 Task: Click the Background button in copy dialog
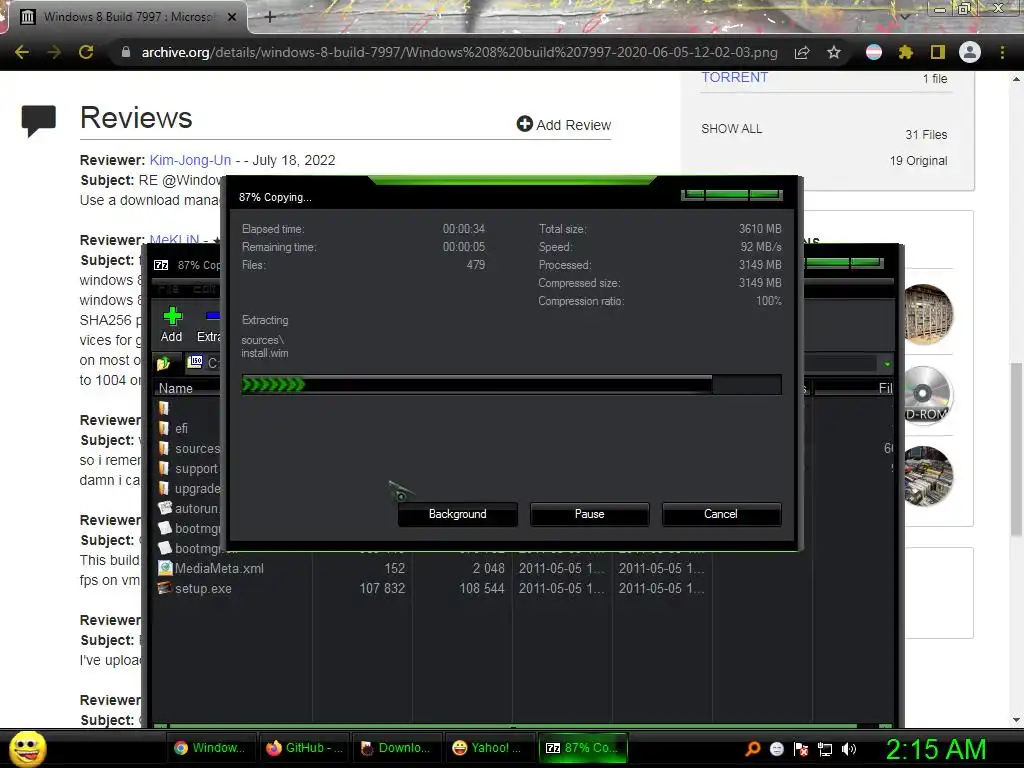(457, 514)
